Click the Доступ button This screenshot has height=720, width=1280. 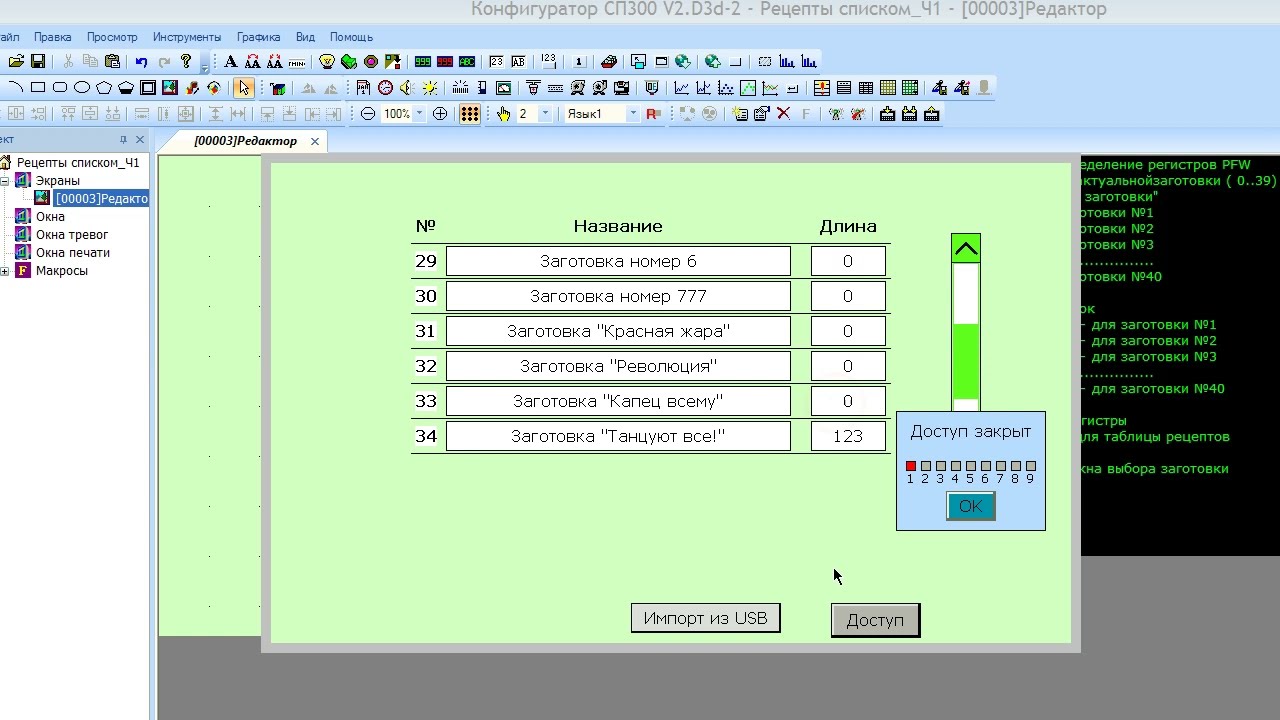click(x=875, y=620)
